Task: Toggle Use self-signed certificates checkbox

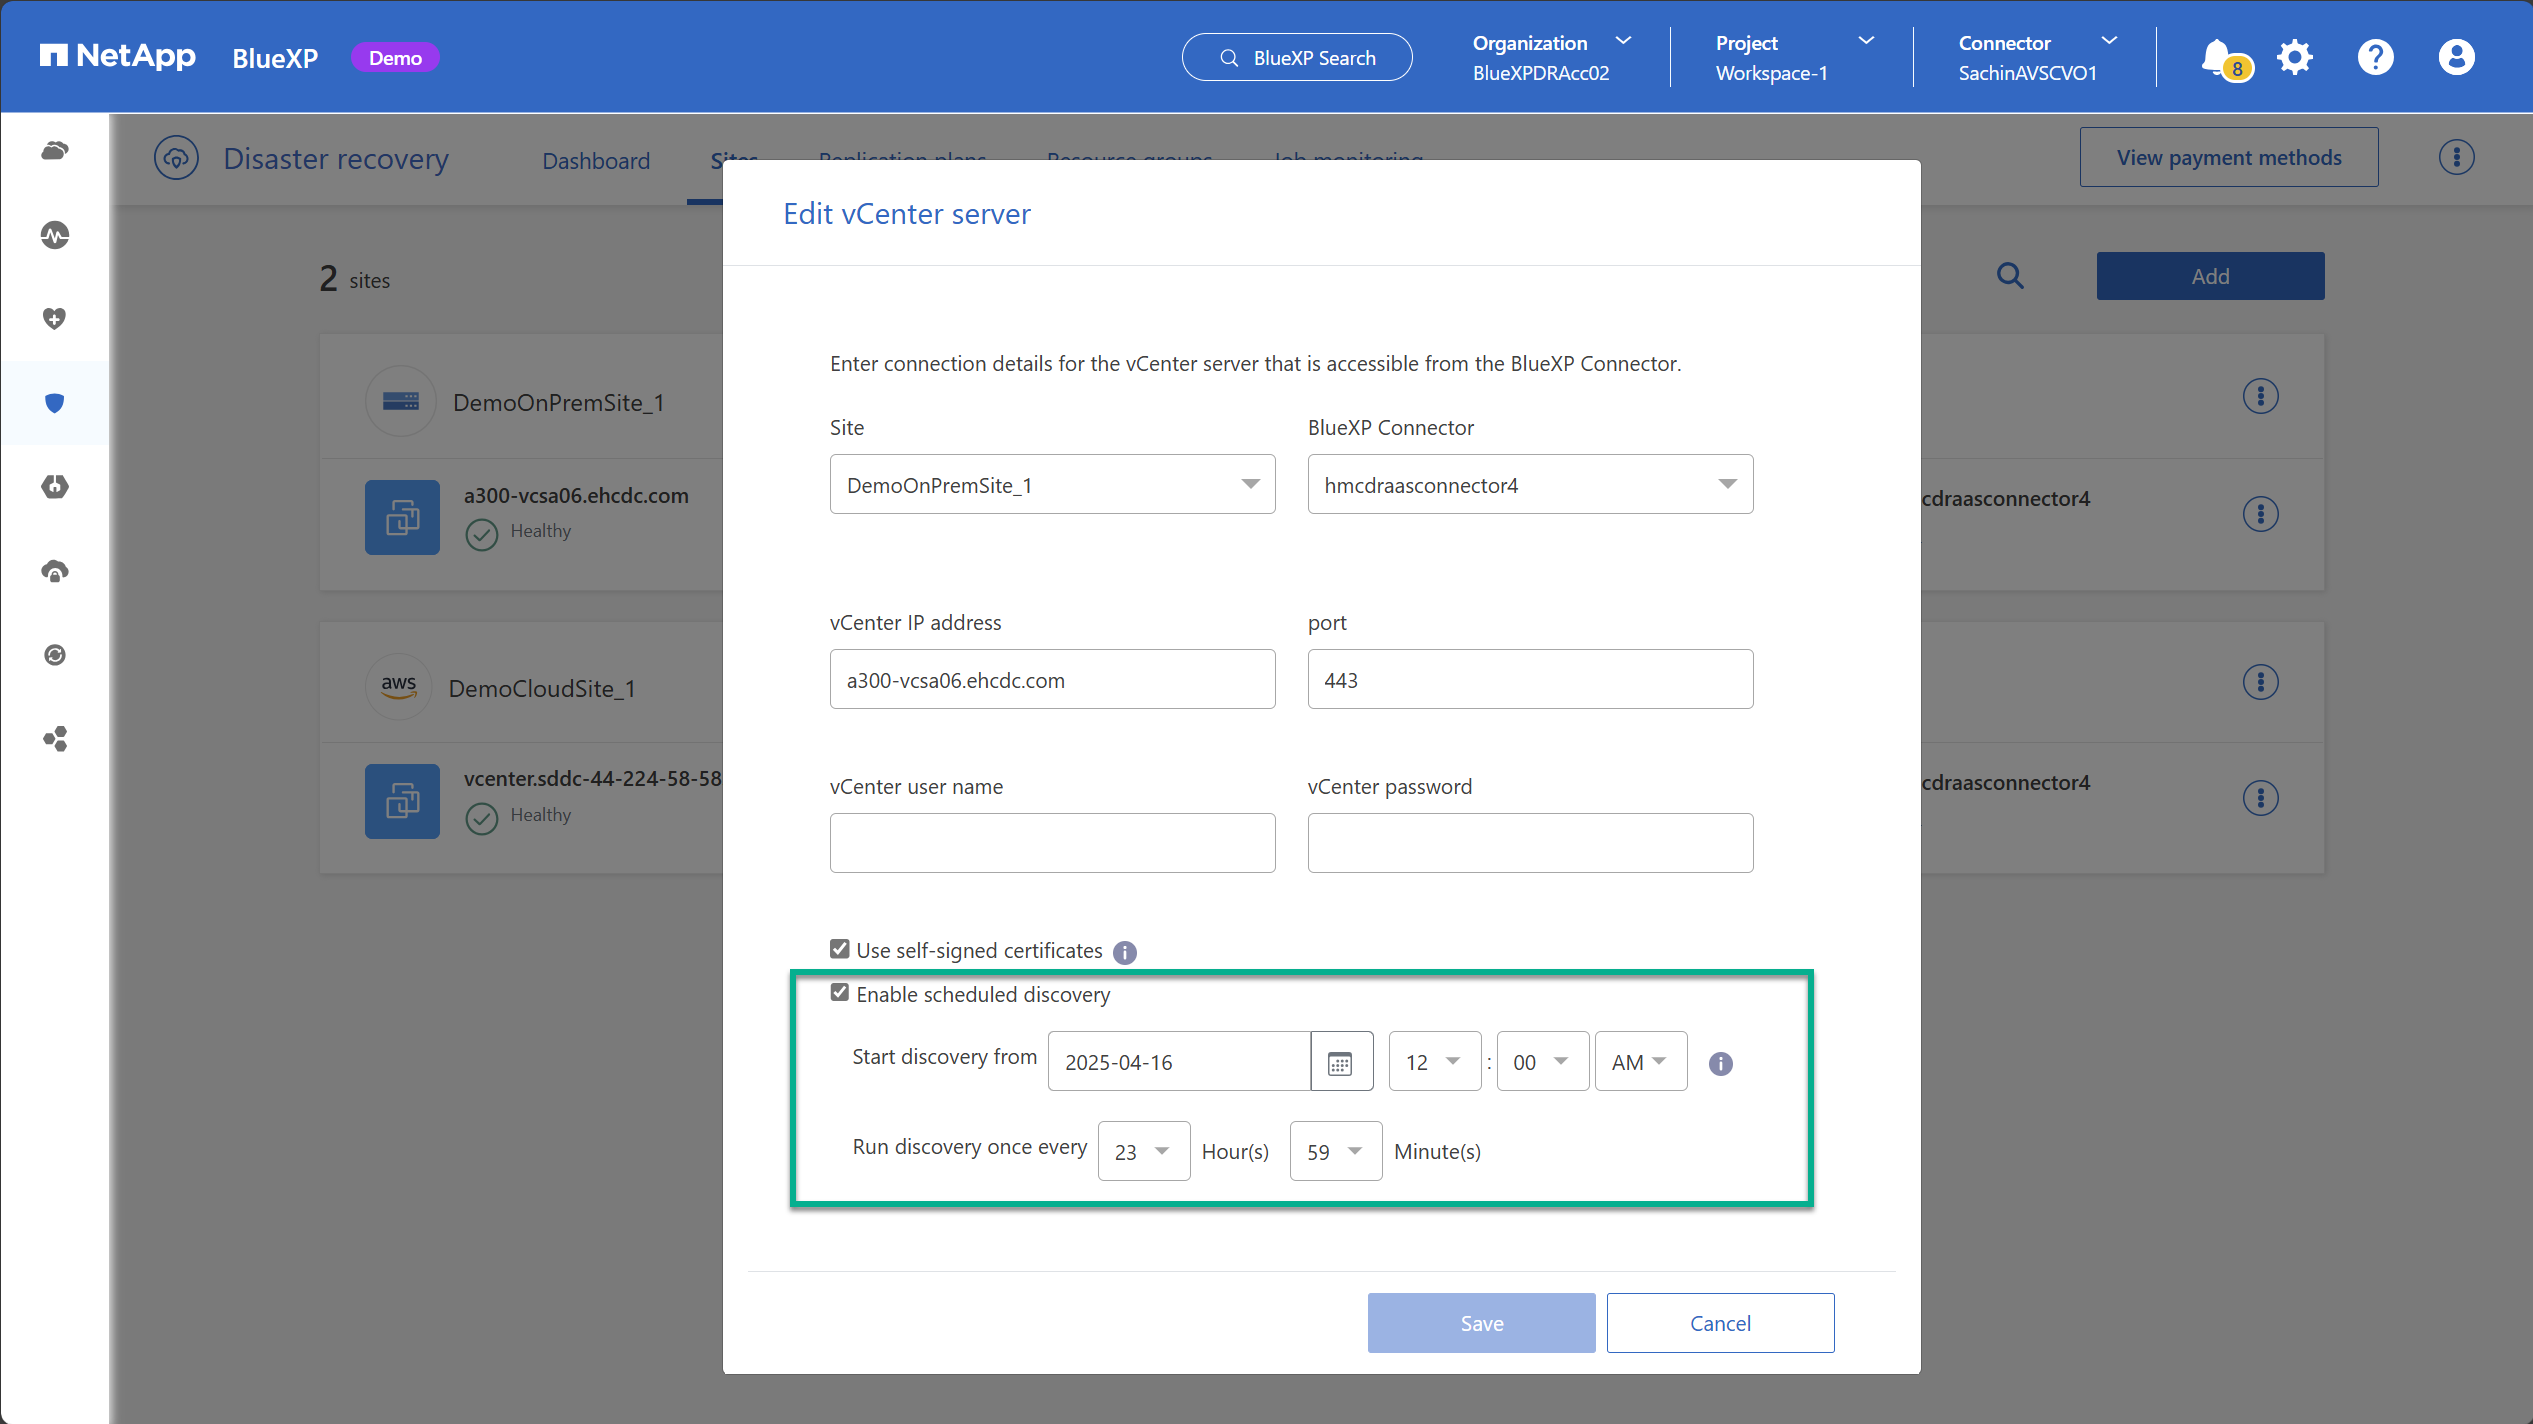Action: (840, 949)
